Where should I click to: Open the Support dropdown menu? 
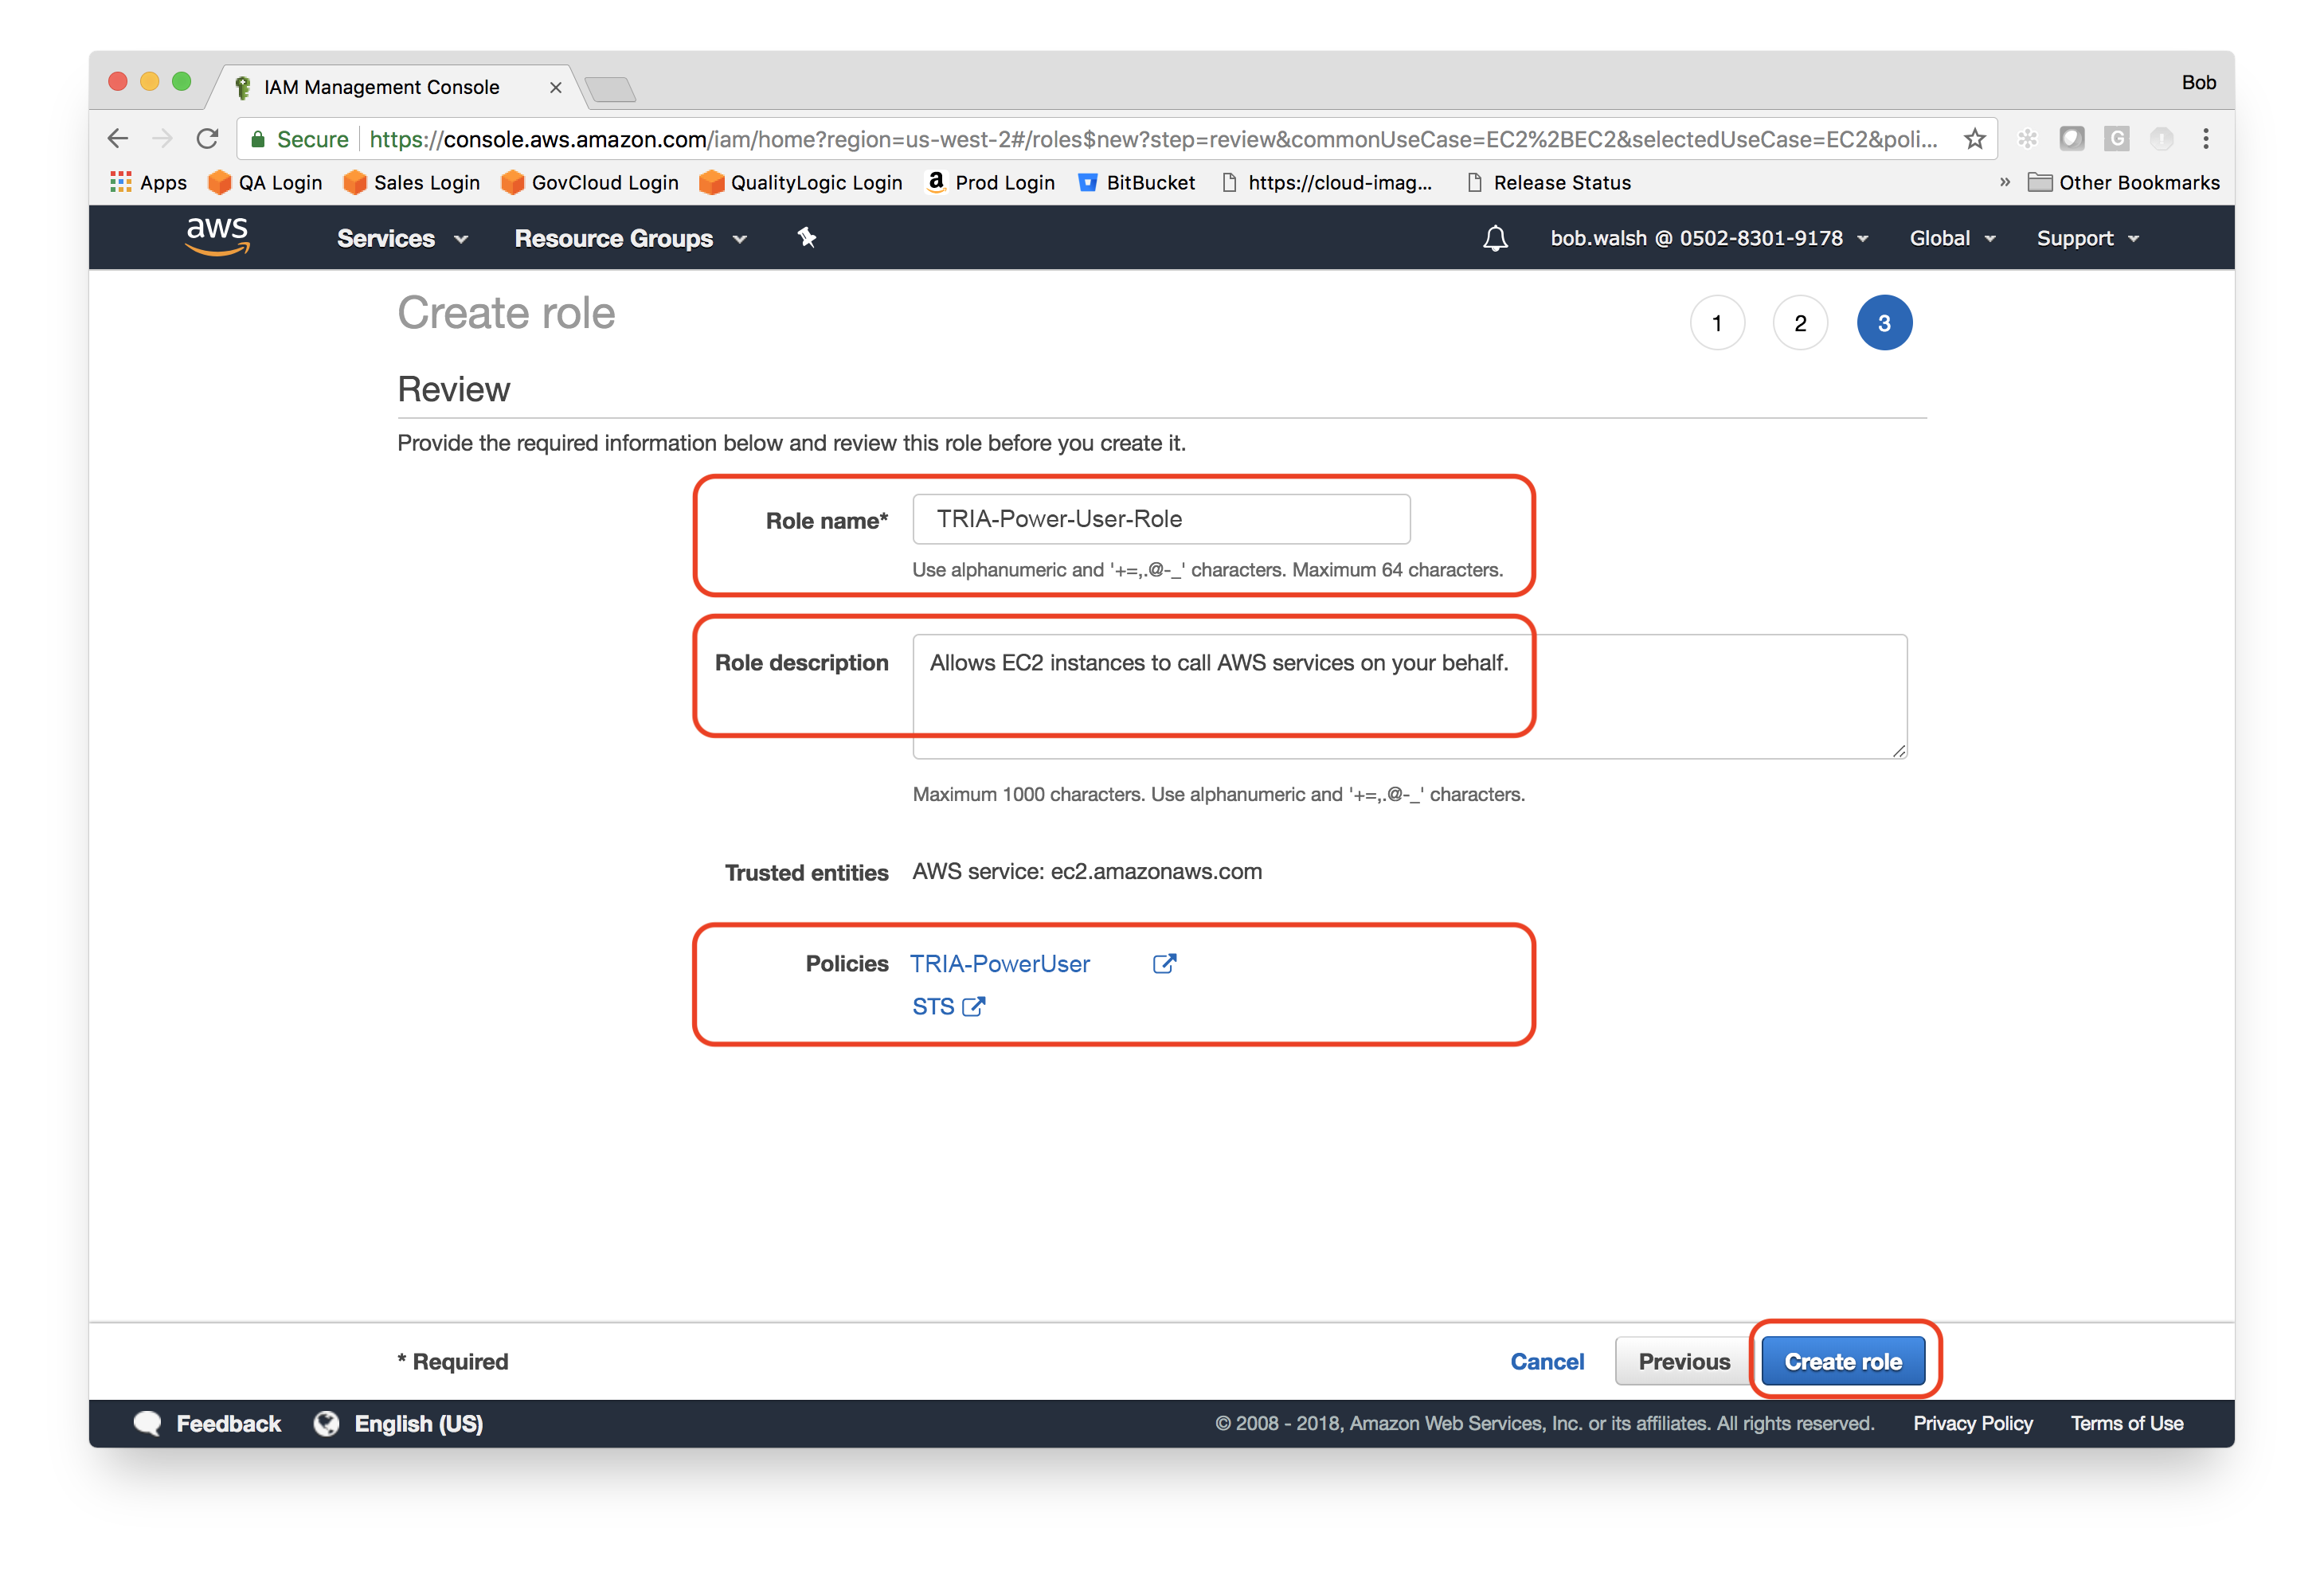click(2088, 238)
